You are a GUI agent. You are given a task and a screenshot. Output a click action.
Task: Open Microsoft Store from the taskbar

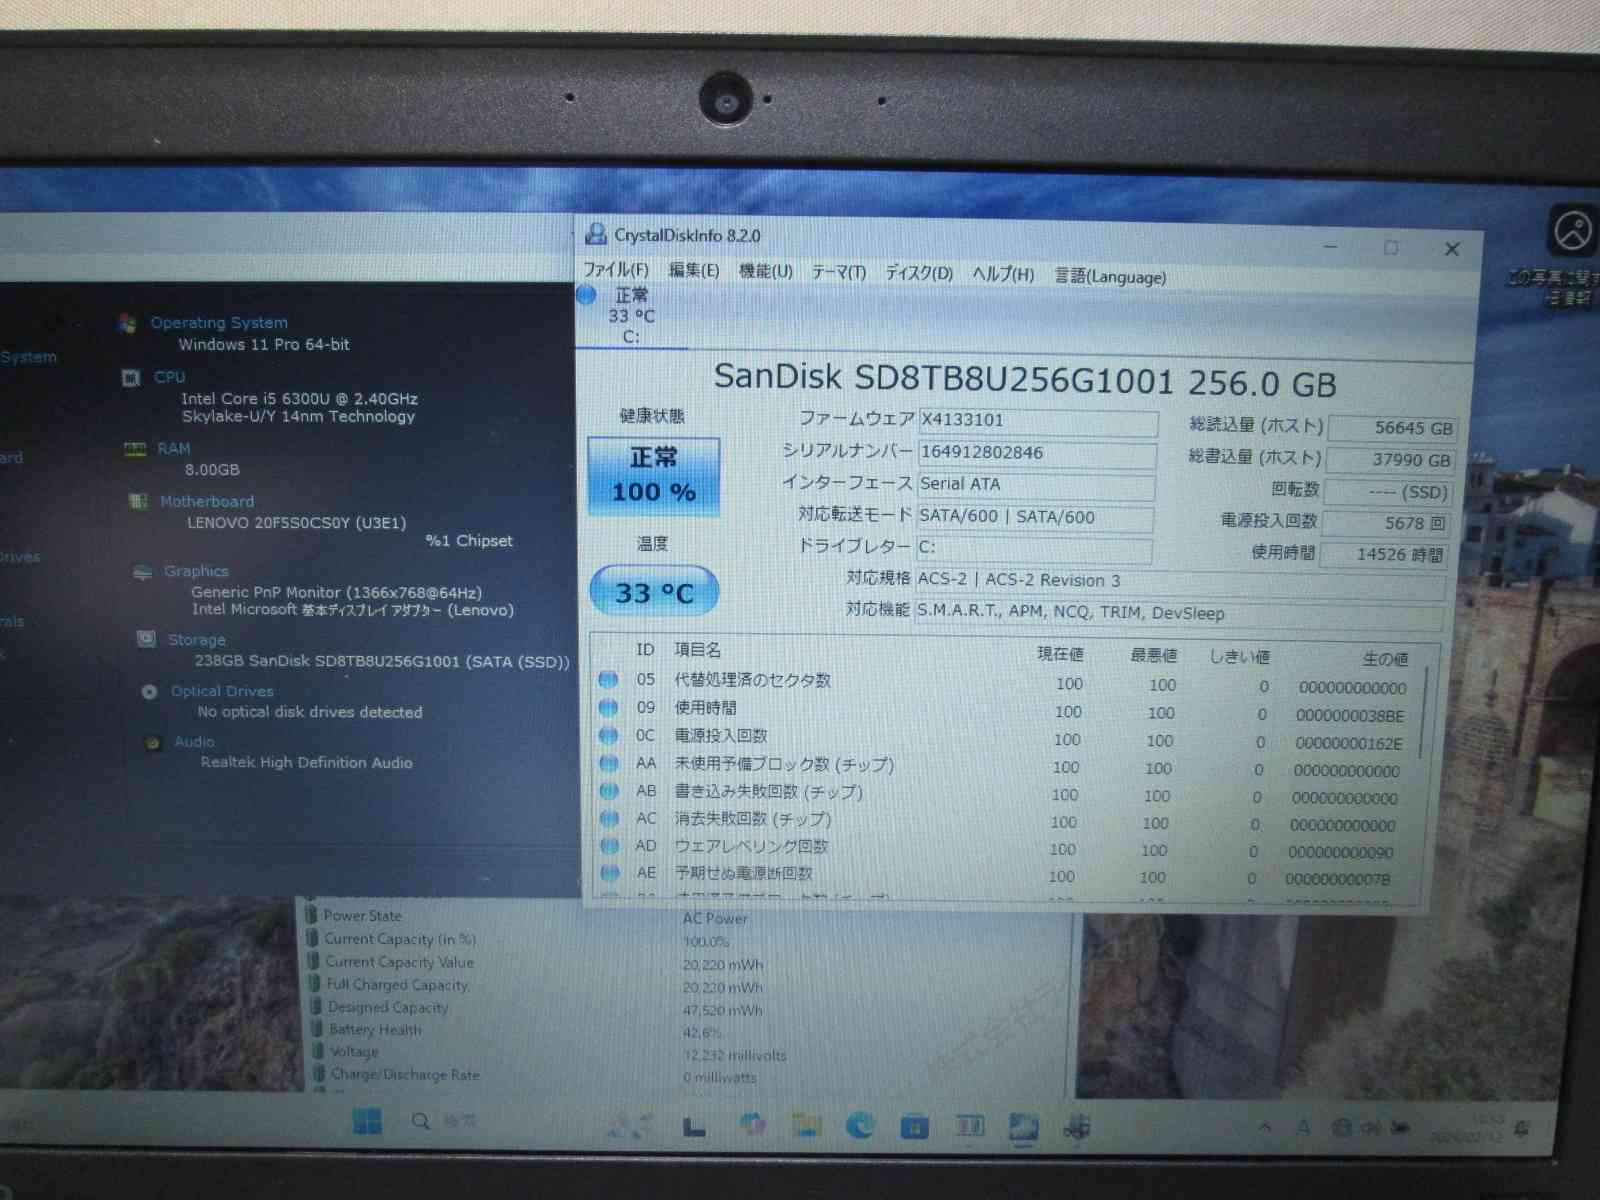(x=914, y=1127)
